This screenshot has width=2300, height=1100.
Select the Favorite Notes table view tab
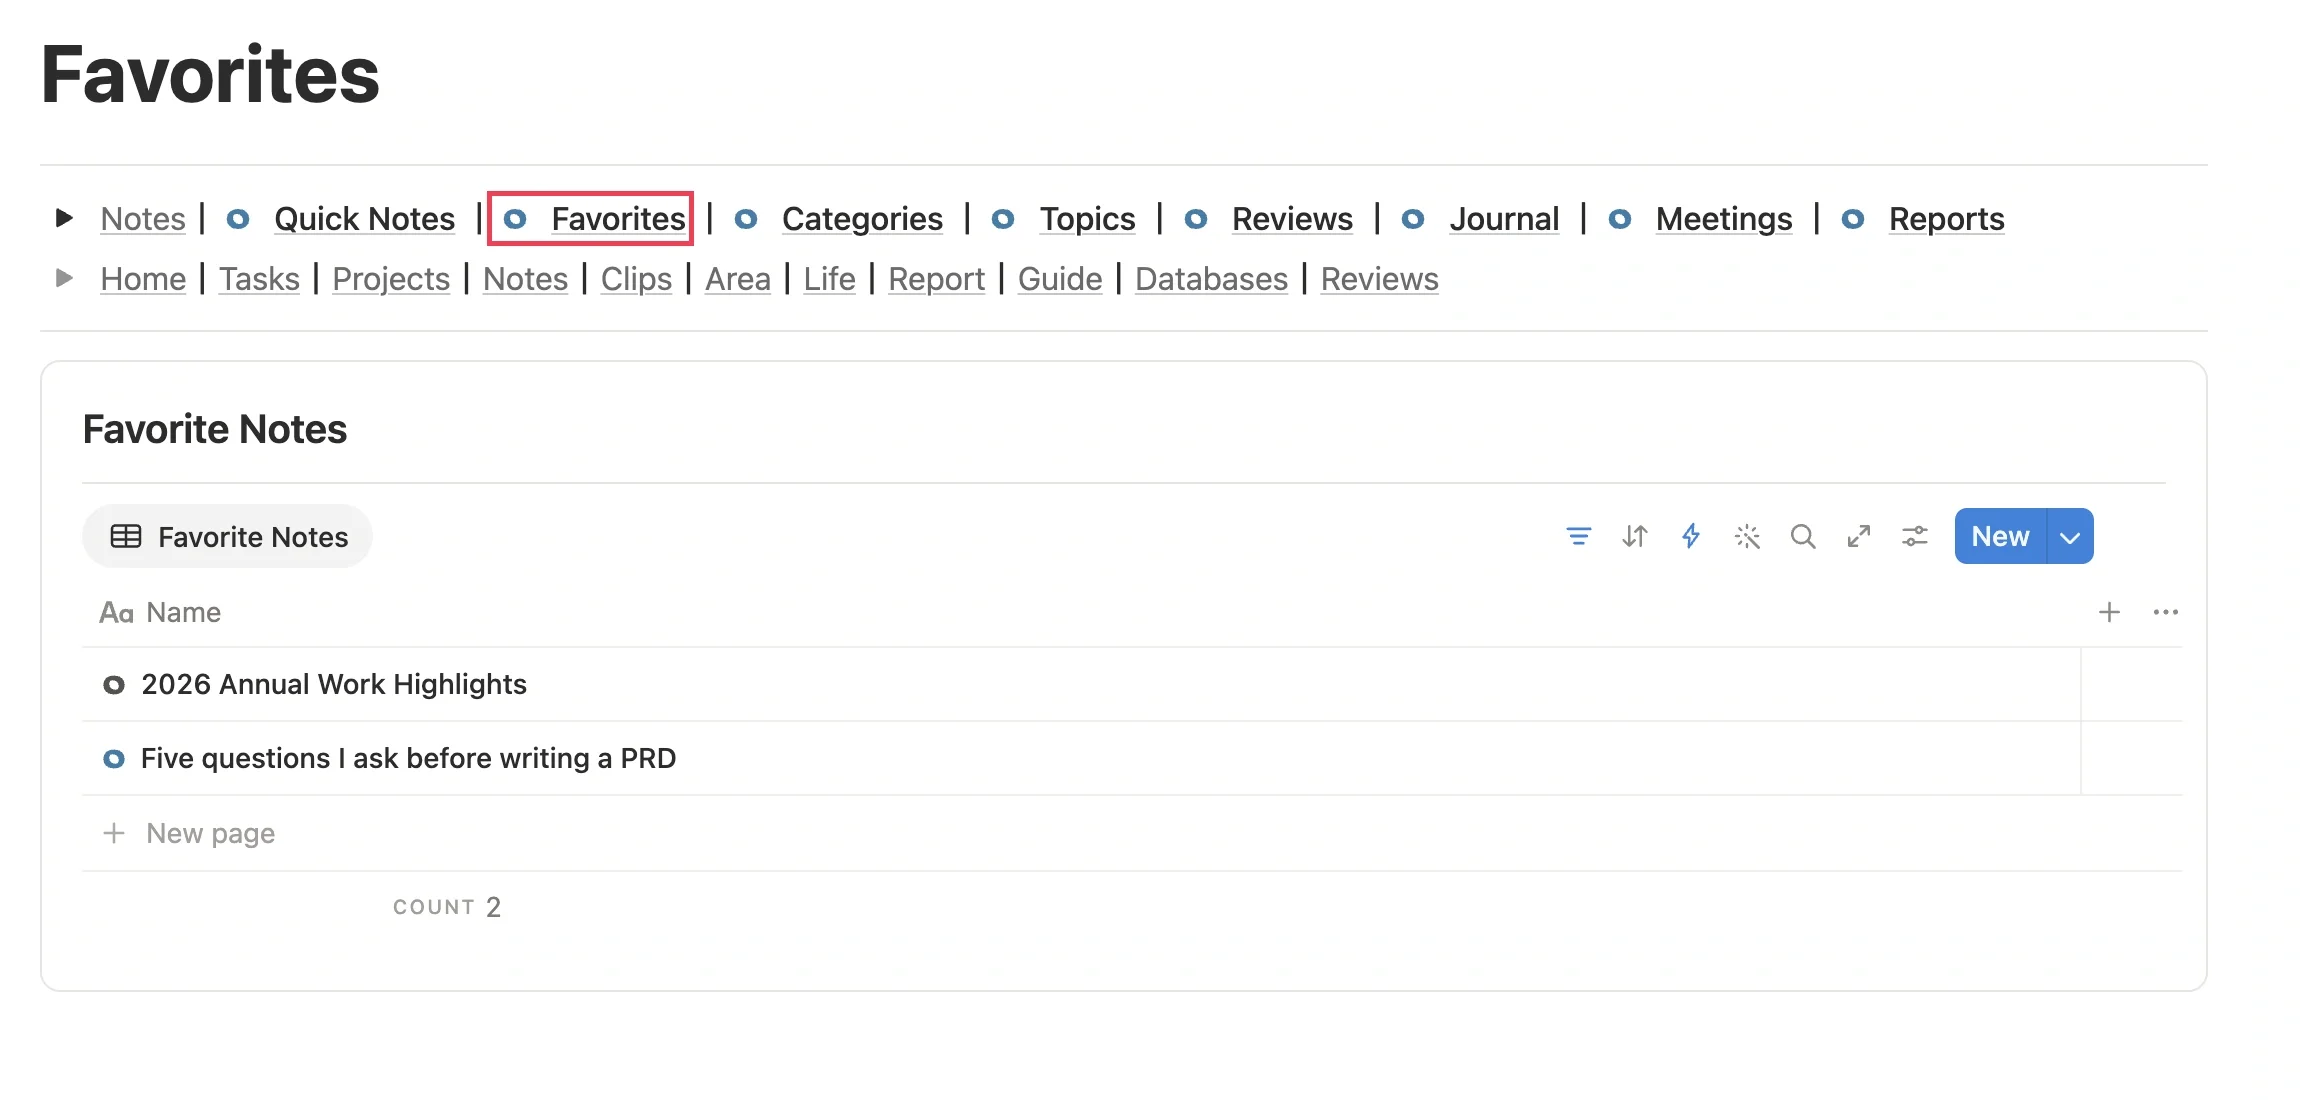(x=227, y=537)
